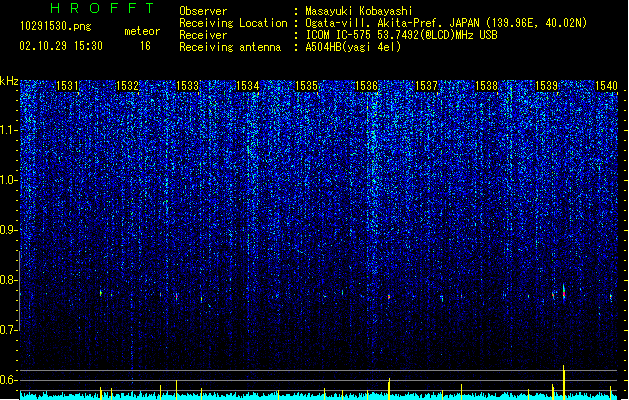629x400 pixels.
Task: Click the 1540 time marker
Action: [606, 85]
